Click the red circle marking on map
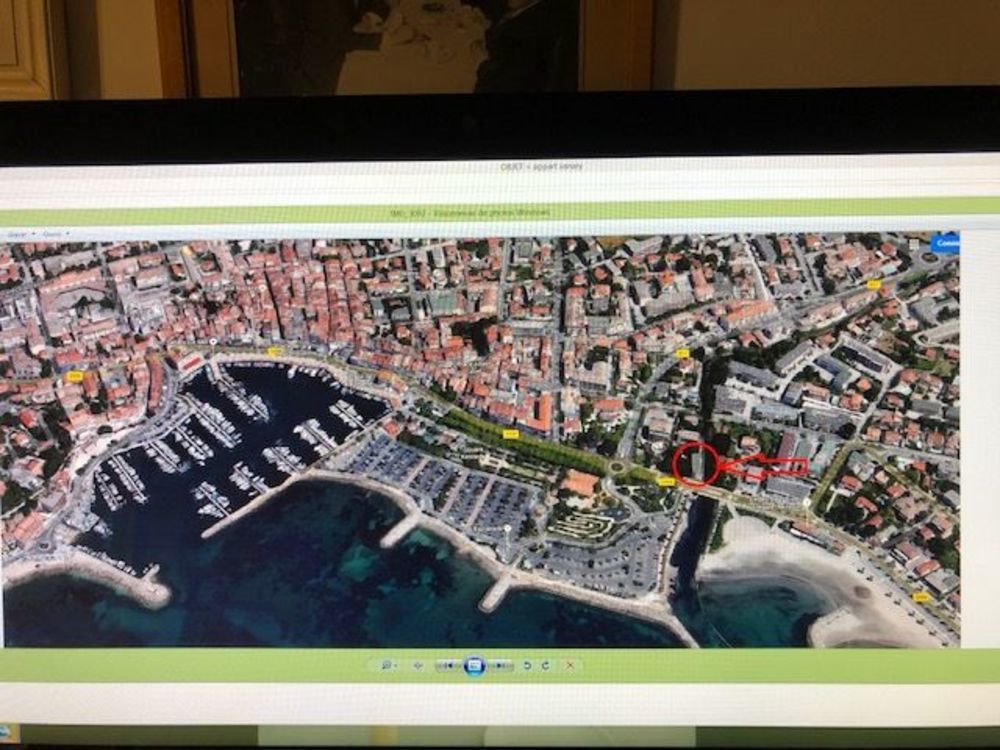This screenshot has width=1000, height=750. point(696,464)
